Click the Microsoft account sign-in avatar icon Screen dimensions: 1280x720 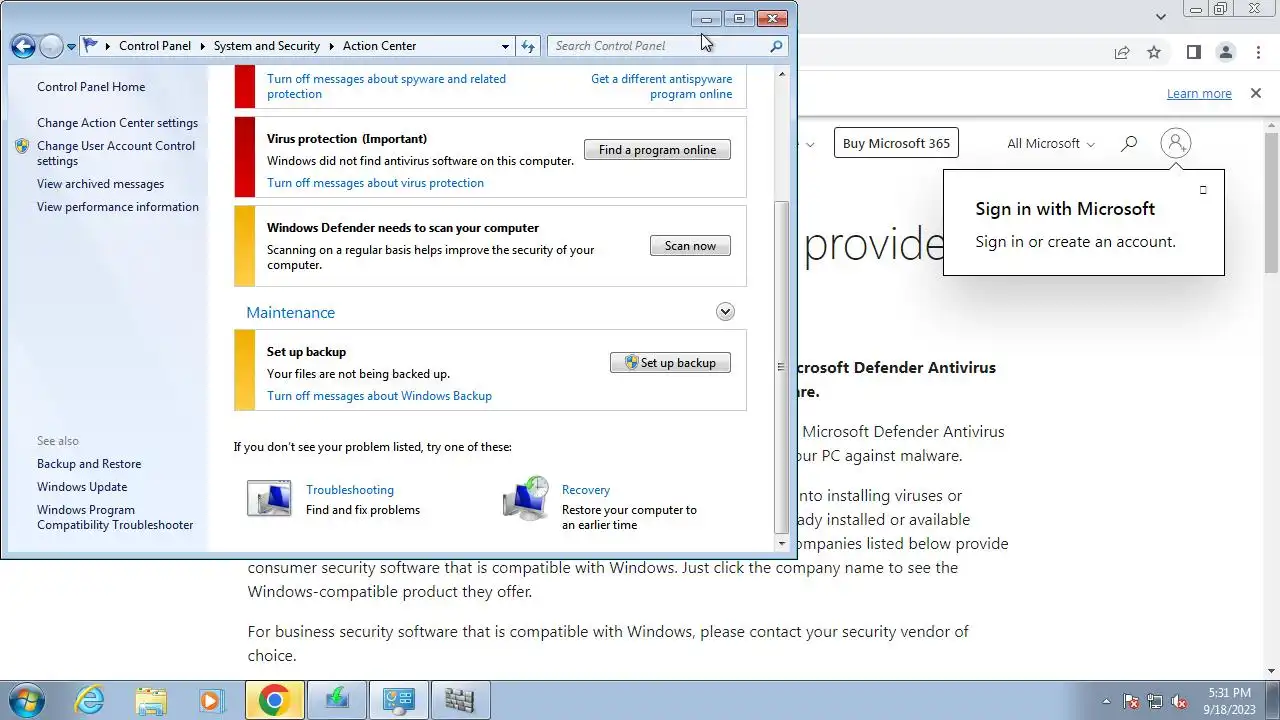coord(1176,143)
